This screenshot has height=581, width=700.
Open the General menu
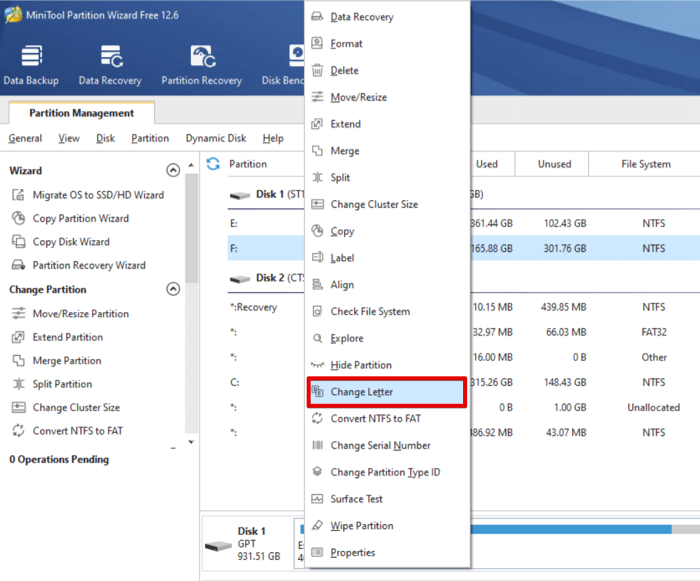(25, 139)
